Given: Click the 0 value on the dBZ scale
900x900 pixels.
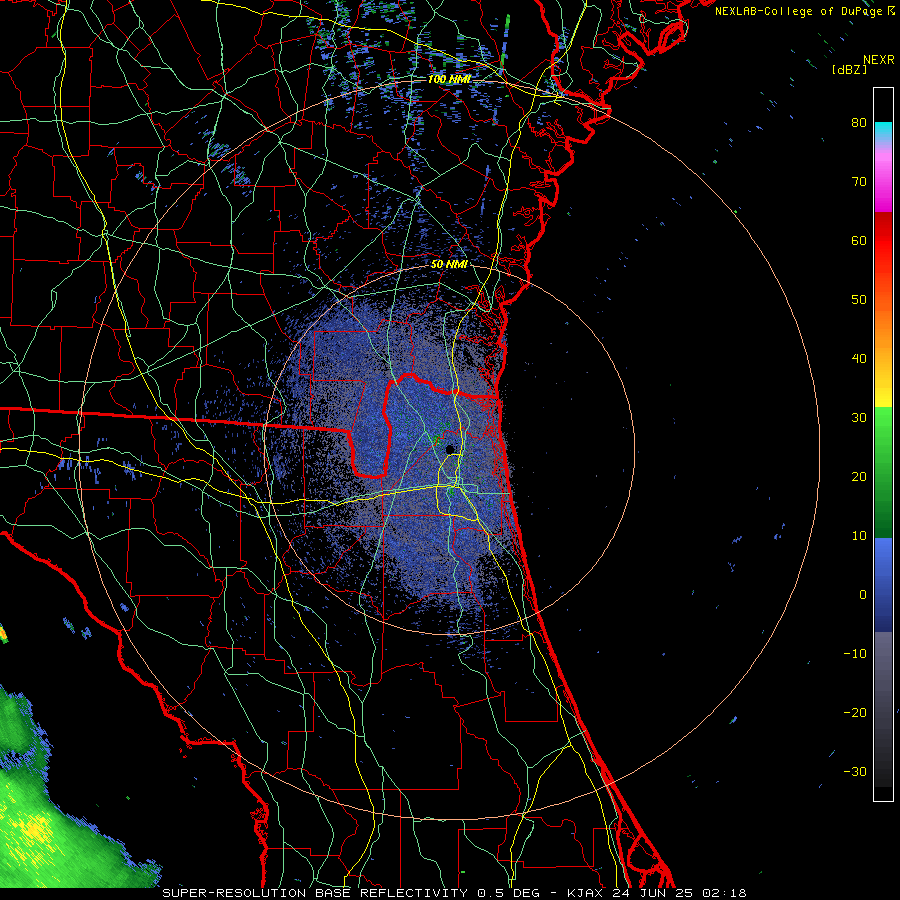Looking at the screenshot, I should (863, 595).
